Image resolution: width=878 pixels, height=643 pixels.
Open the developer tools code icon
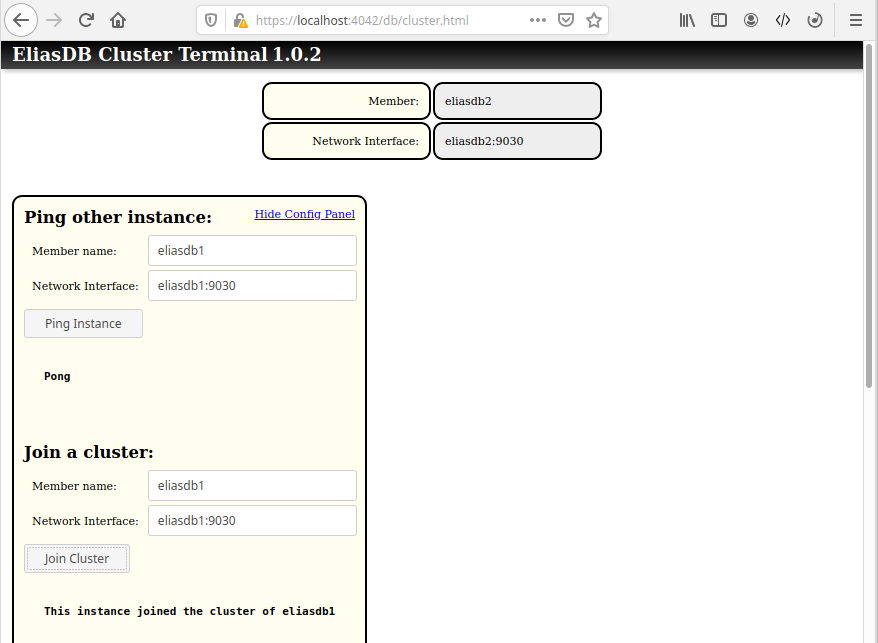click(x=783, y=20)
